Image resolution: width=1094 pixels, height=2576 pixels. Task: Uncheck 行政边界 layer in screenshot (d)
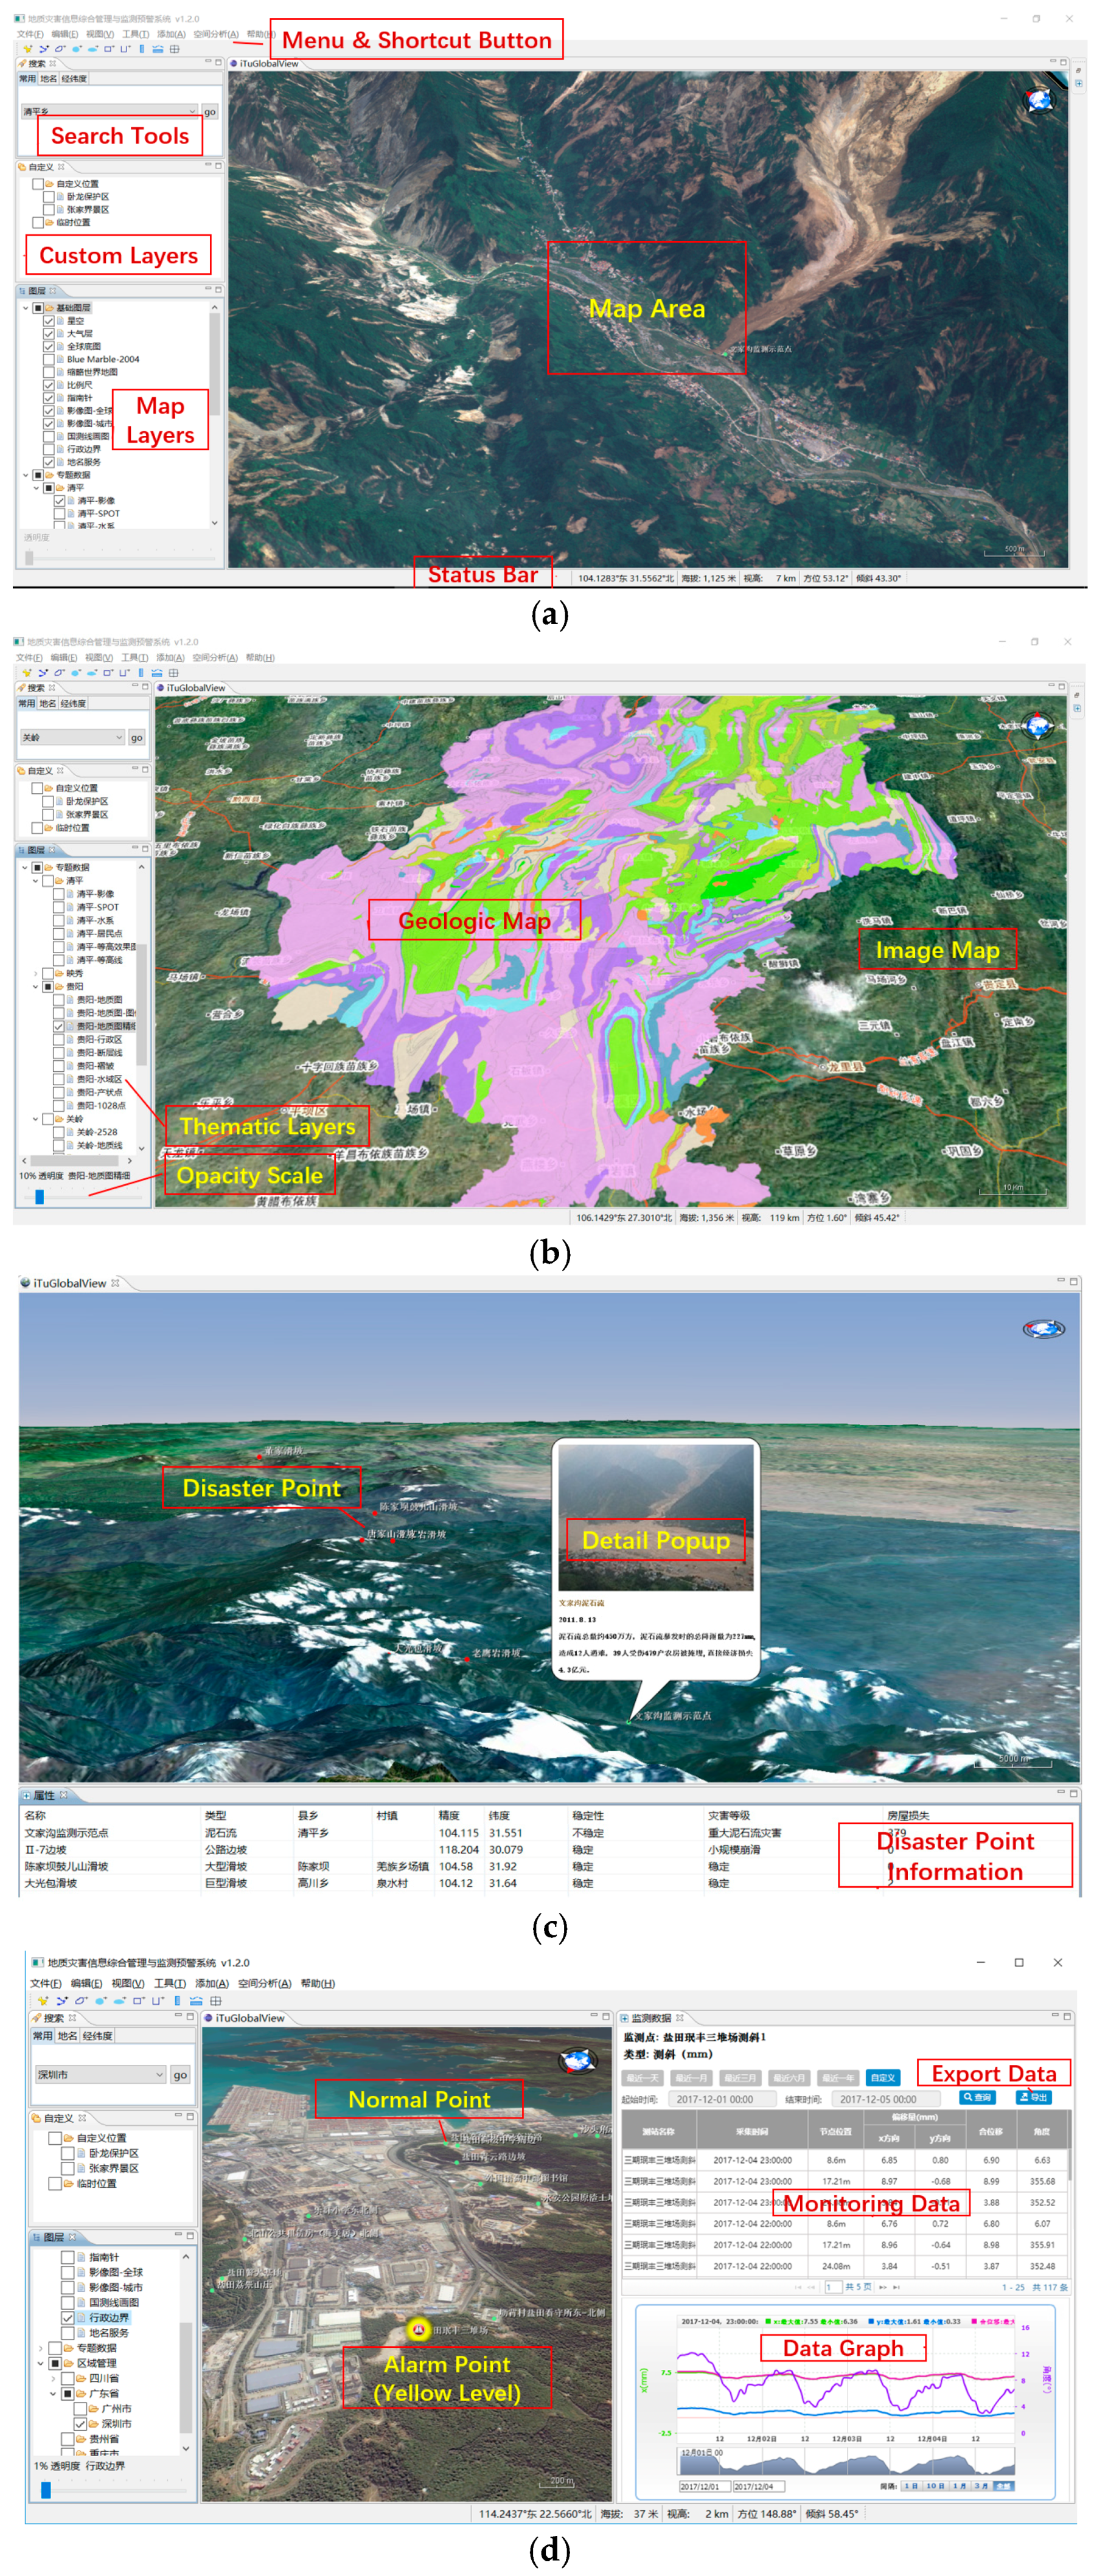[x=68, y=2317]
